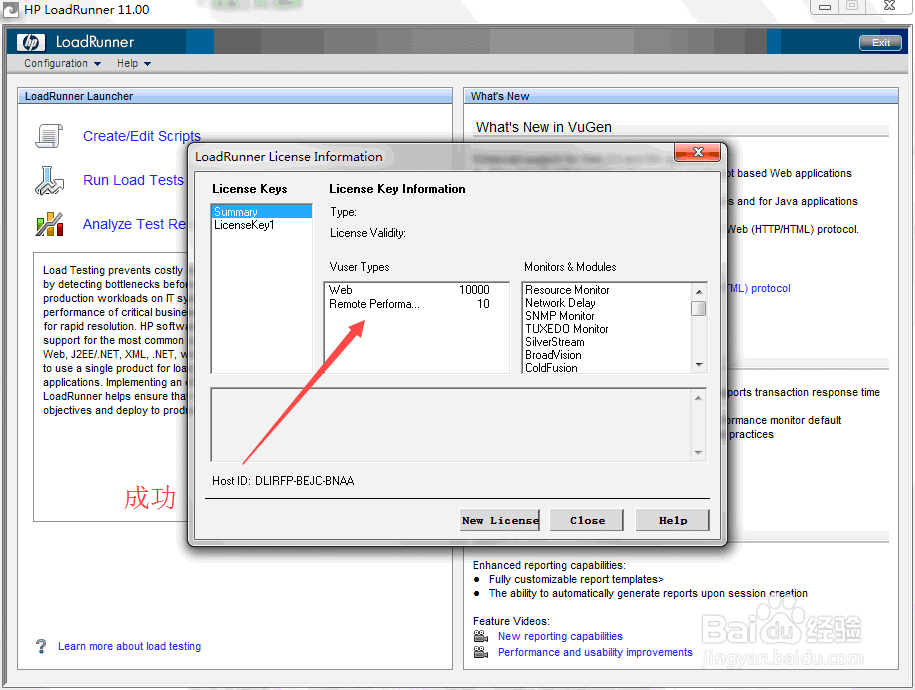Click the LoadRunner title bar app icon

click(11, 10)
